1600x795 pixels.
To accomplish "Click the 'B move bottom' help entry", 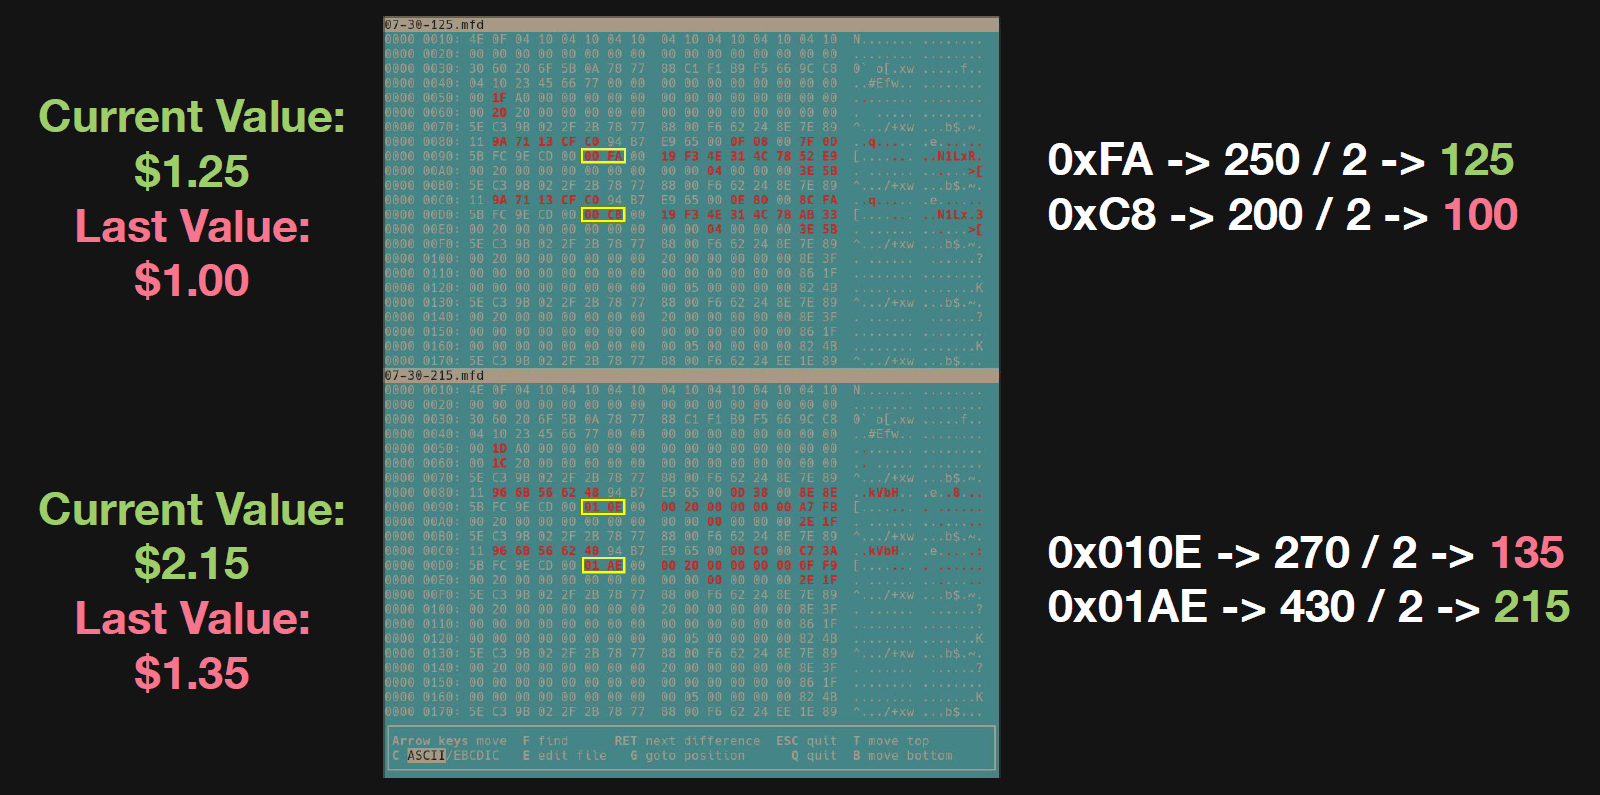I will 902,756.
